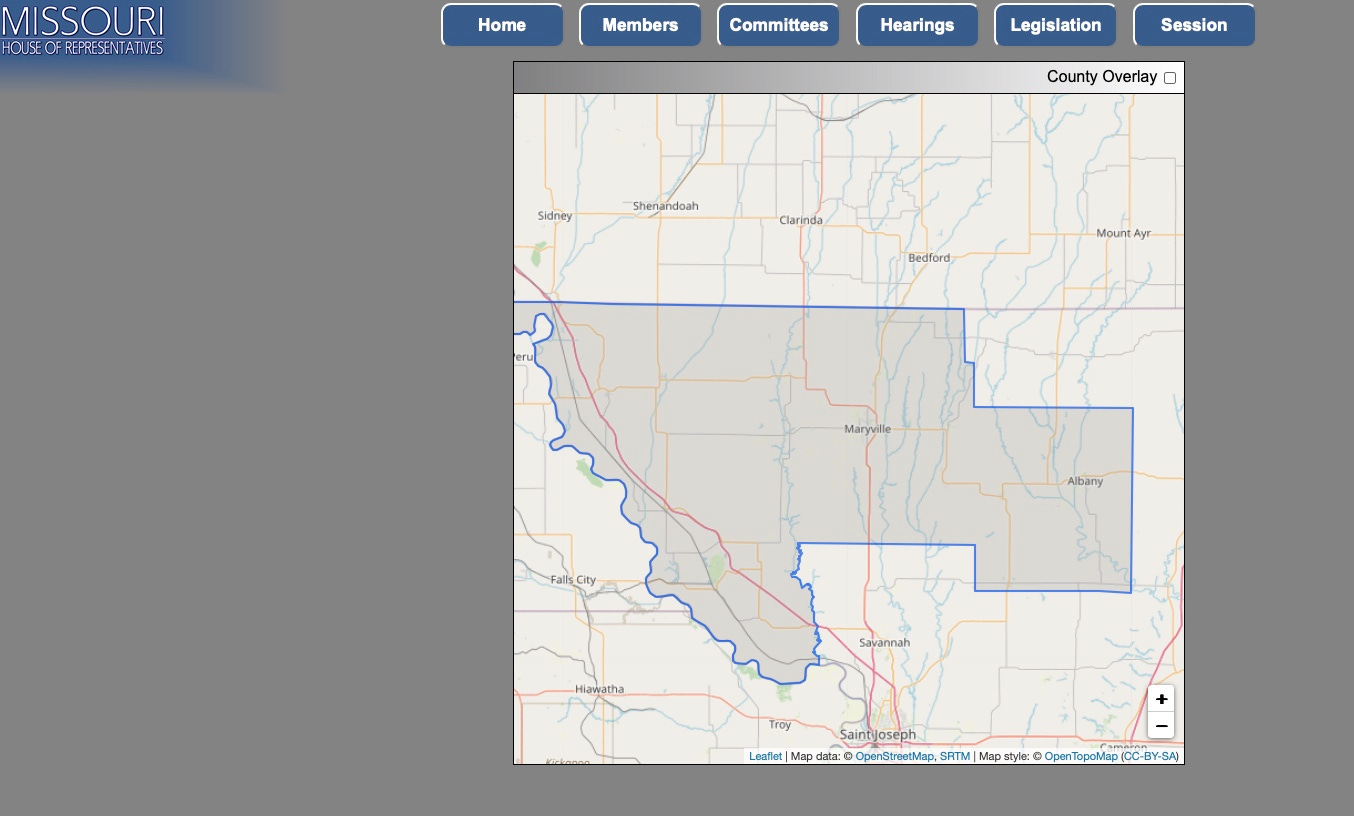The height and width of the screenshot is (816, 1354).
Task: Open the Home navigation tab
Action: coord(502,25)
